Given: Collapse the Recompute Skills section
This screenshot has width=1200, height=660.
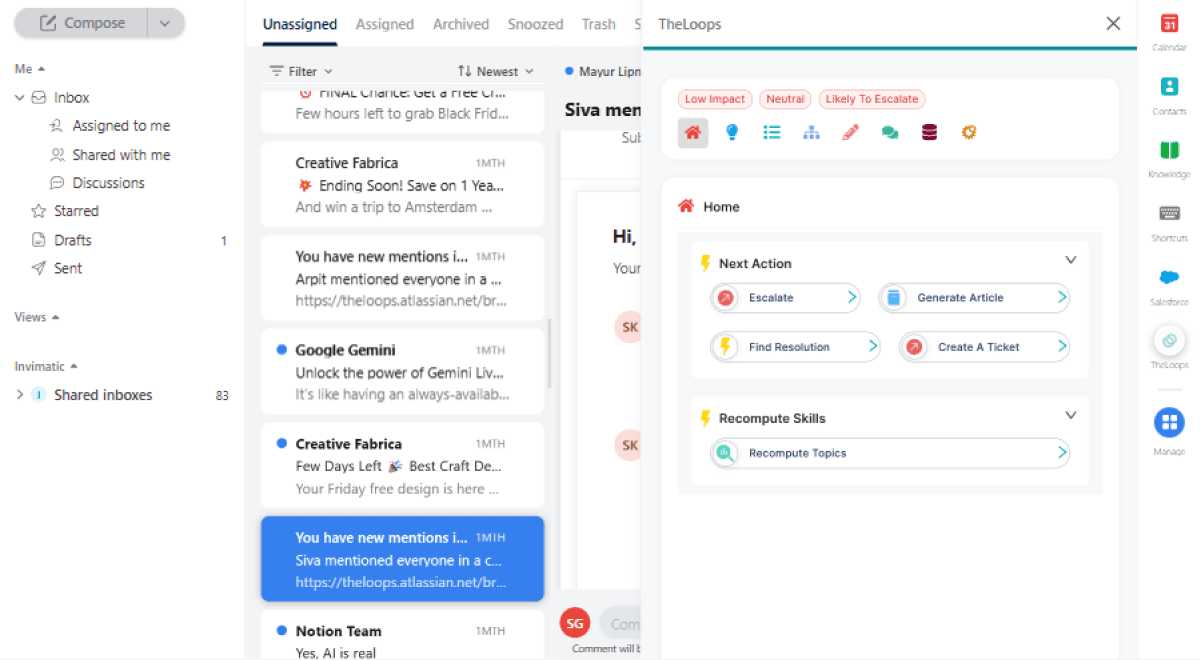Looking at the screenshot, I should pos(1070,415).
